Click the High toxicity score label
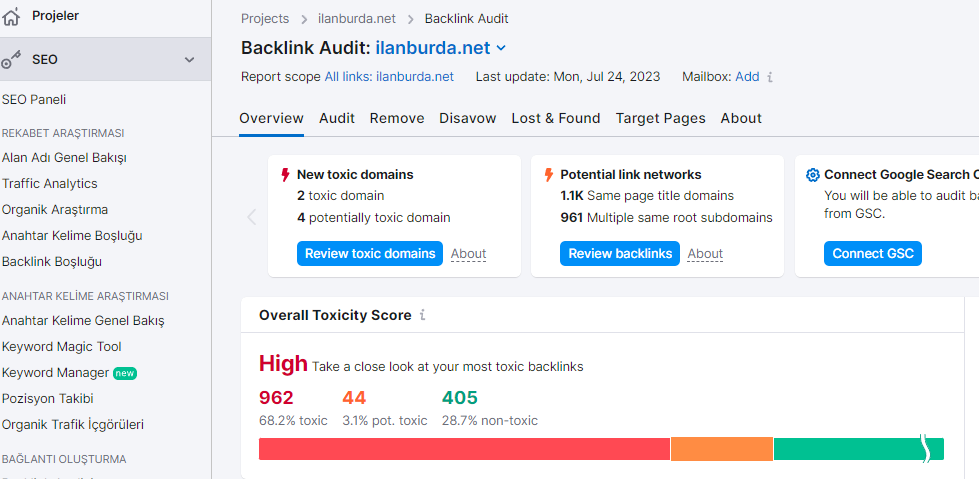 [x=283, y=363]
